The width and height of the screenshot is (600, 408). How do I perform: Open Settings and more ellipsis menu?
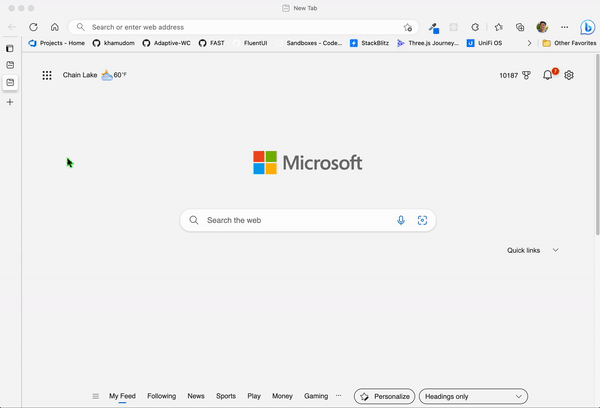(x=564, y=27)
